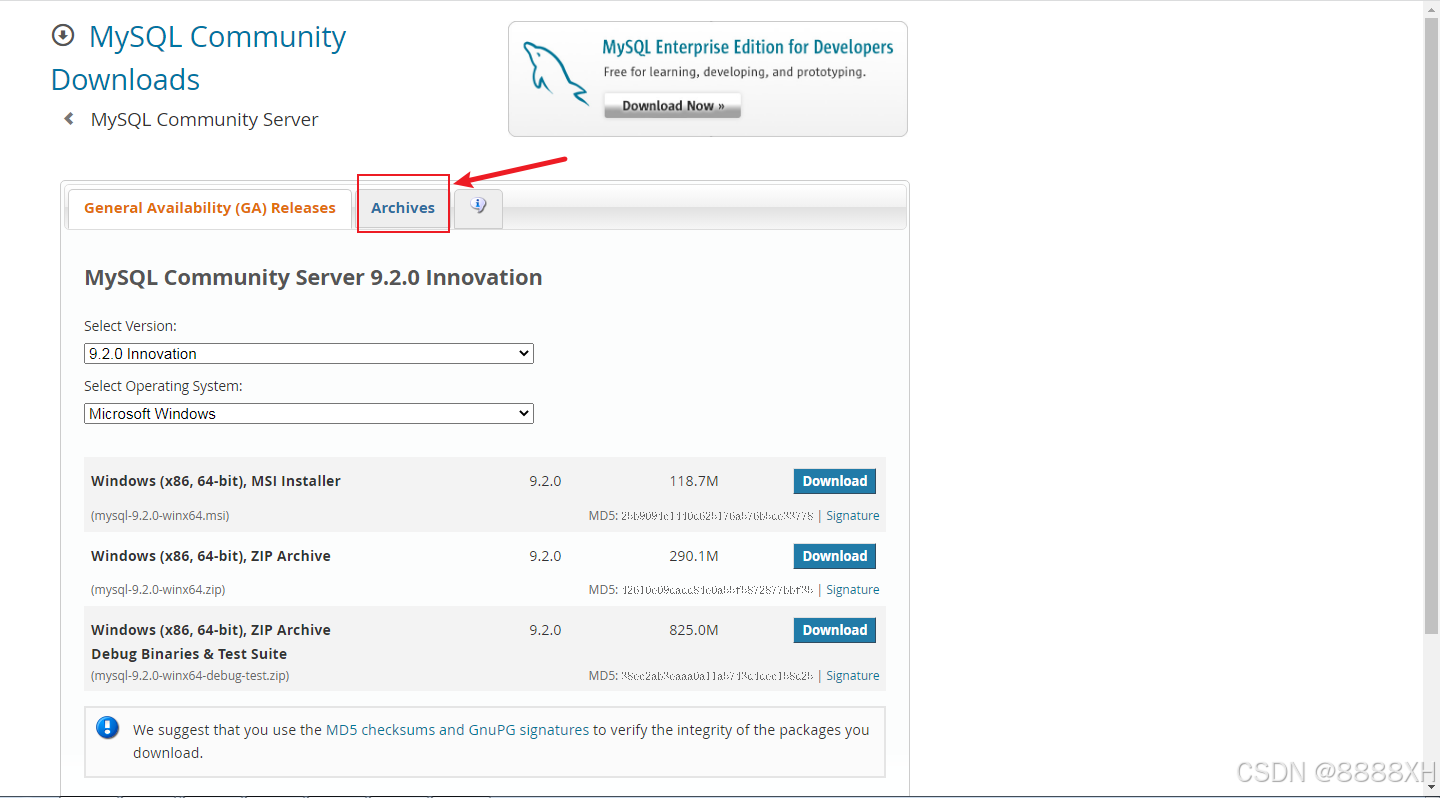Viewport: 1440px width, 798px height.
Task: Open Signature link for mysql-9.2.0-winx64.zip
Action: tap(853, 590)
